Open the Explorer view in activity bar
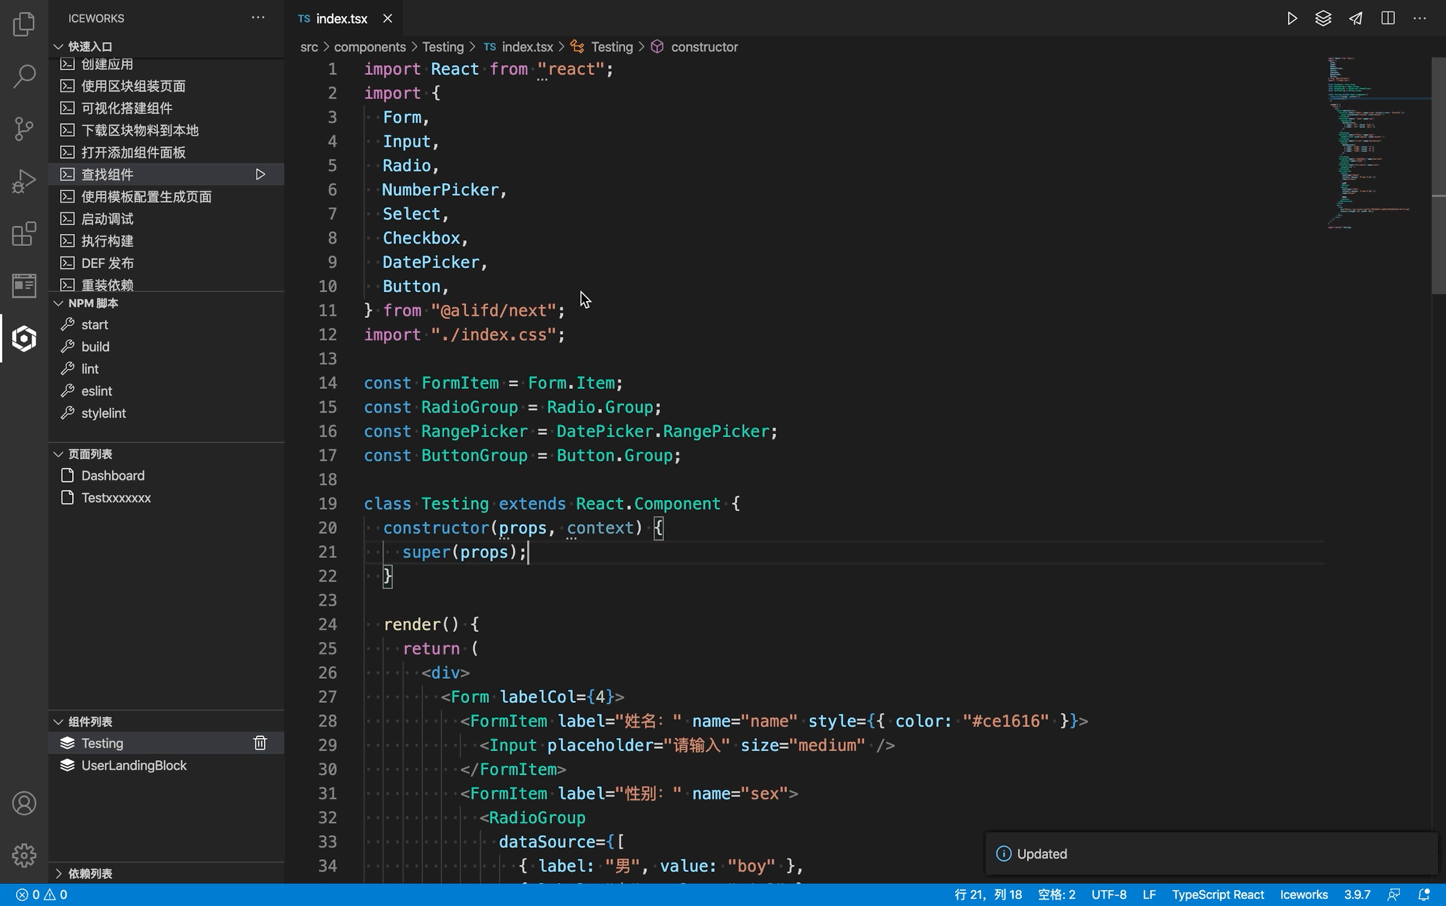This screenshot has width=1446, height=906. (x=24, y=23)
